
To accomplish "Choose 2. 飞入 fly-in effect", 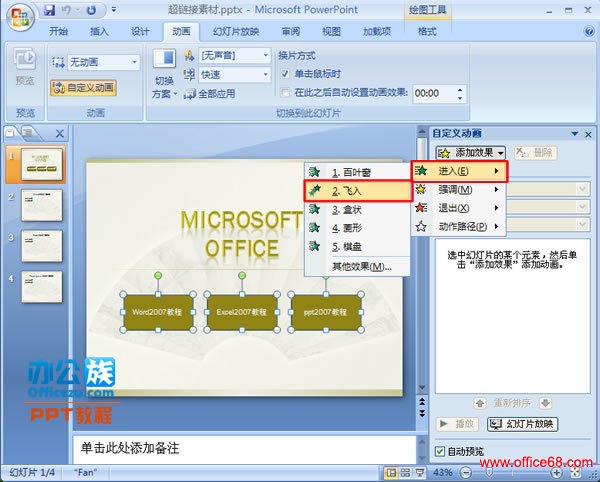I will pyautogui.click(x=357, y=191).
